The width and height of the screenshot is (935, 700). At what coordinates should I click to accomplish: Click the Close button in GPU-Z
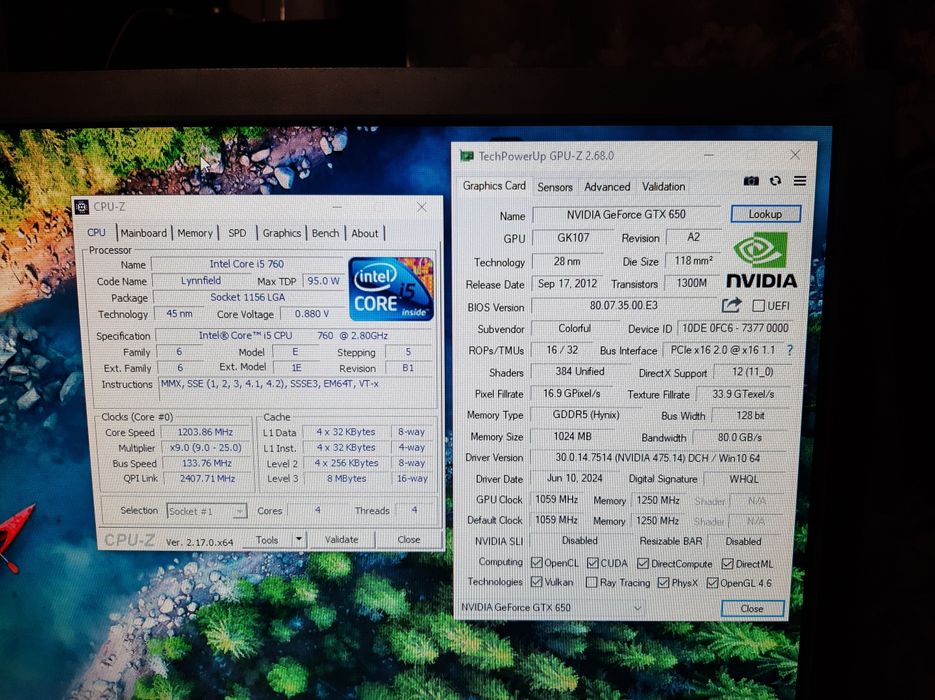click(752, 609)
